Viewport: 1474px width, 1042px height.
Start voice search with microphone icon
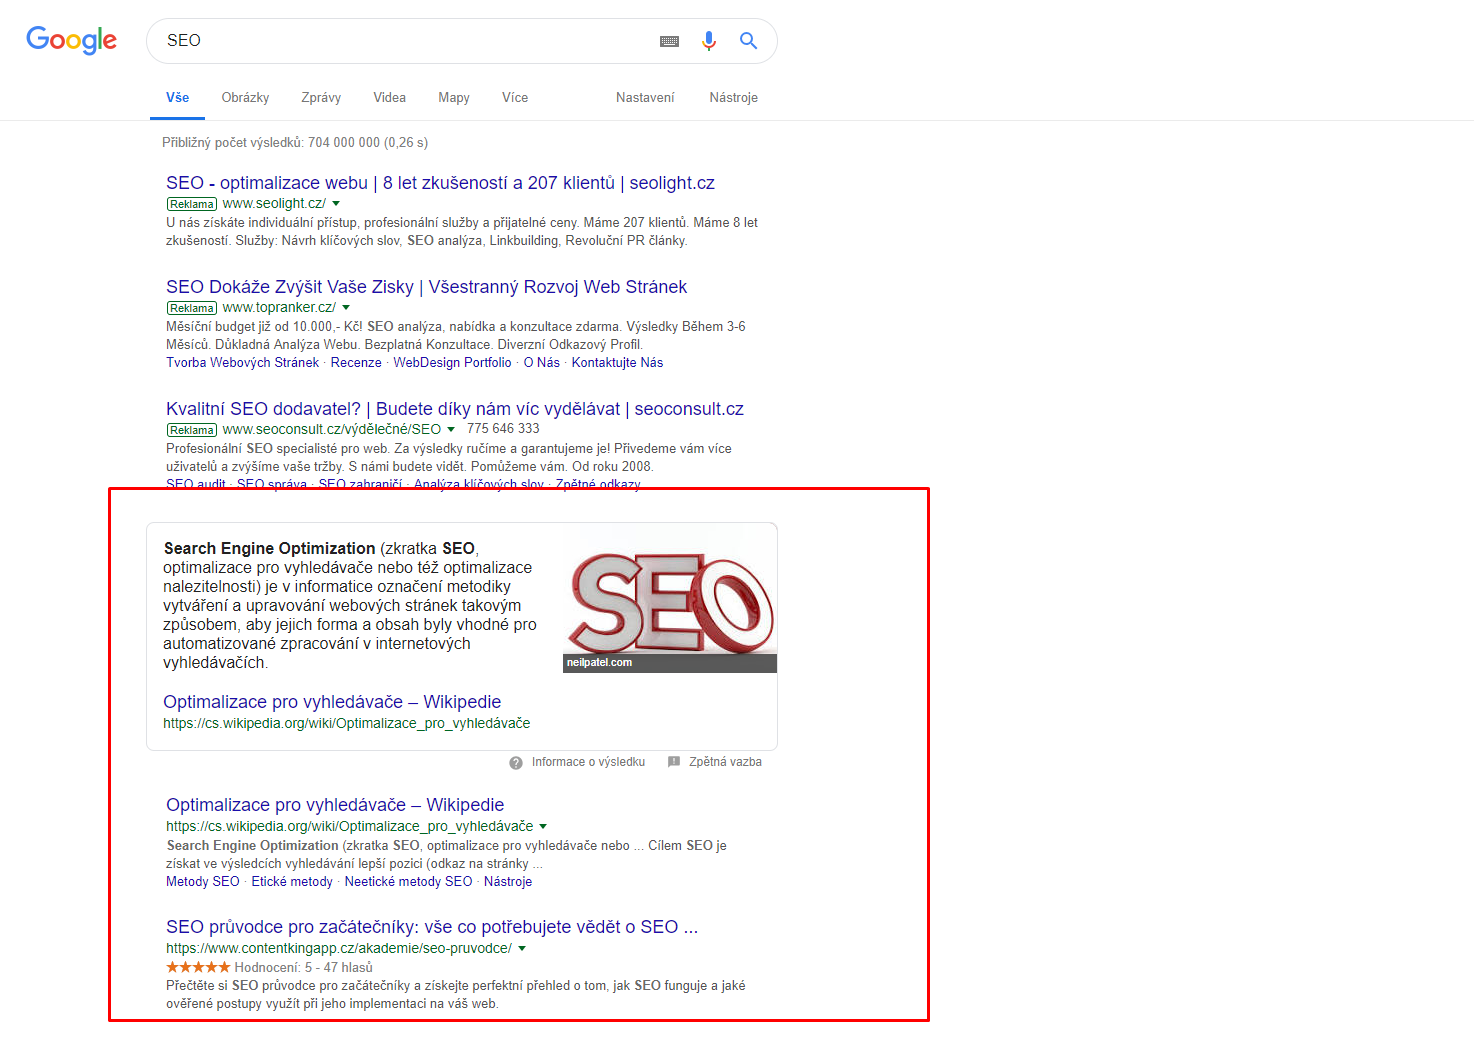pos(709,41)
